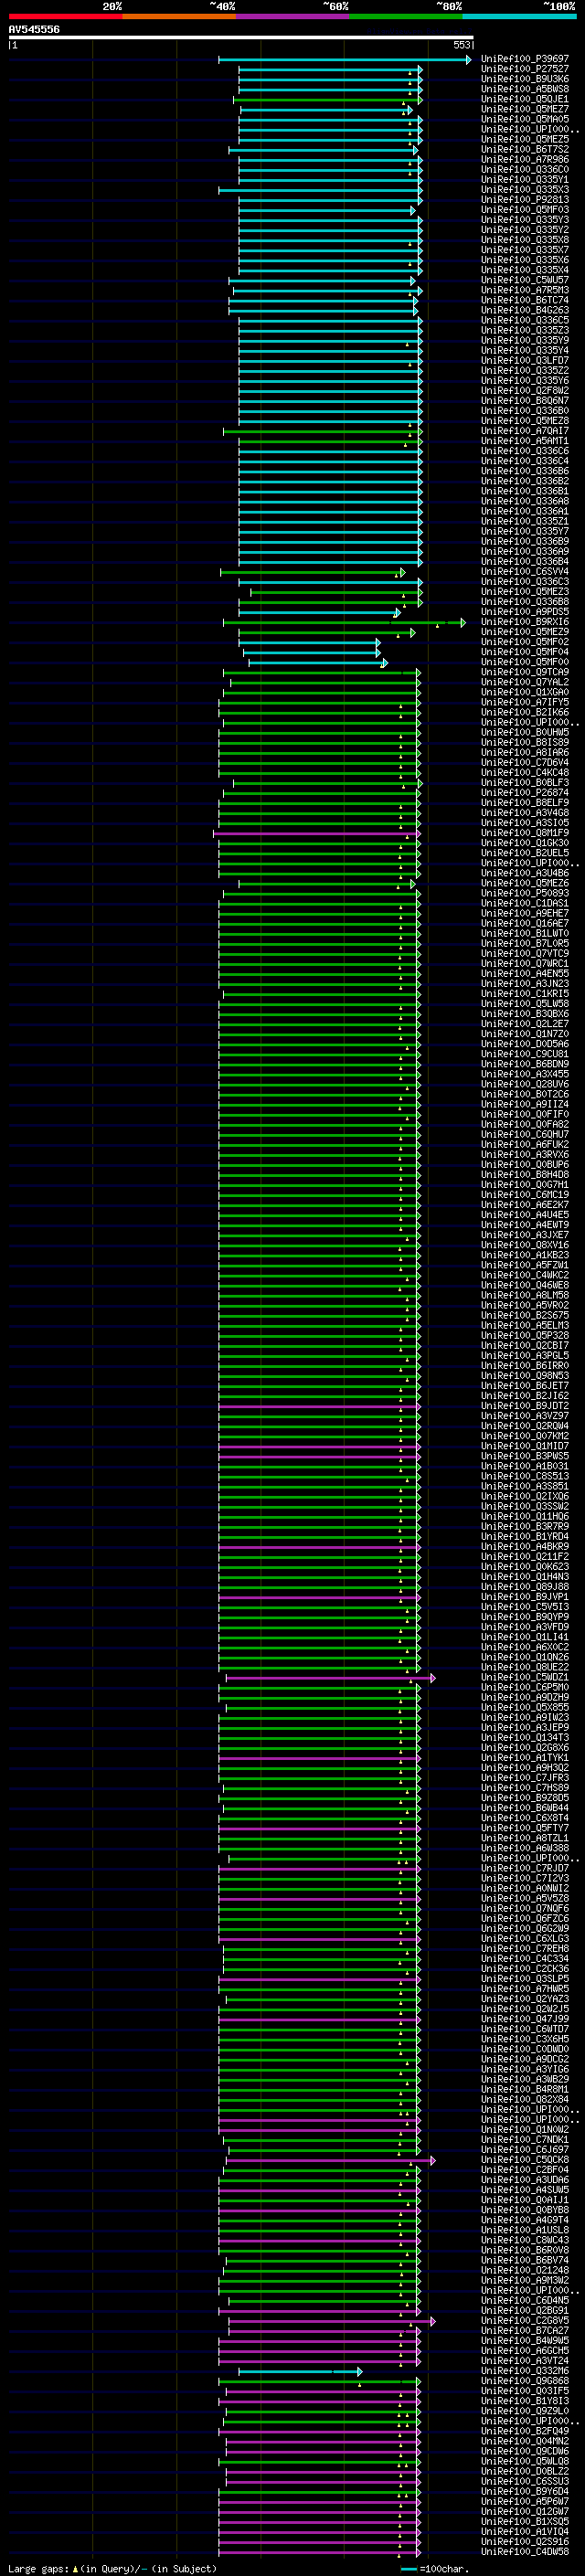Click label UniRef100_A7R986
The height and width of the screenshot is (2576, 585).
[524, 159]
